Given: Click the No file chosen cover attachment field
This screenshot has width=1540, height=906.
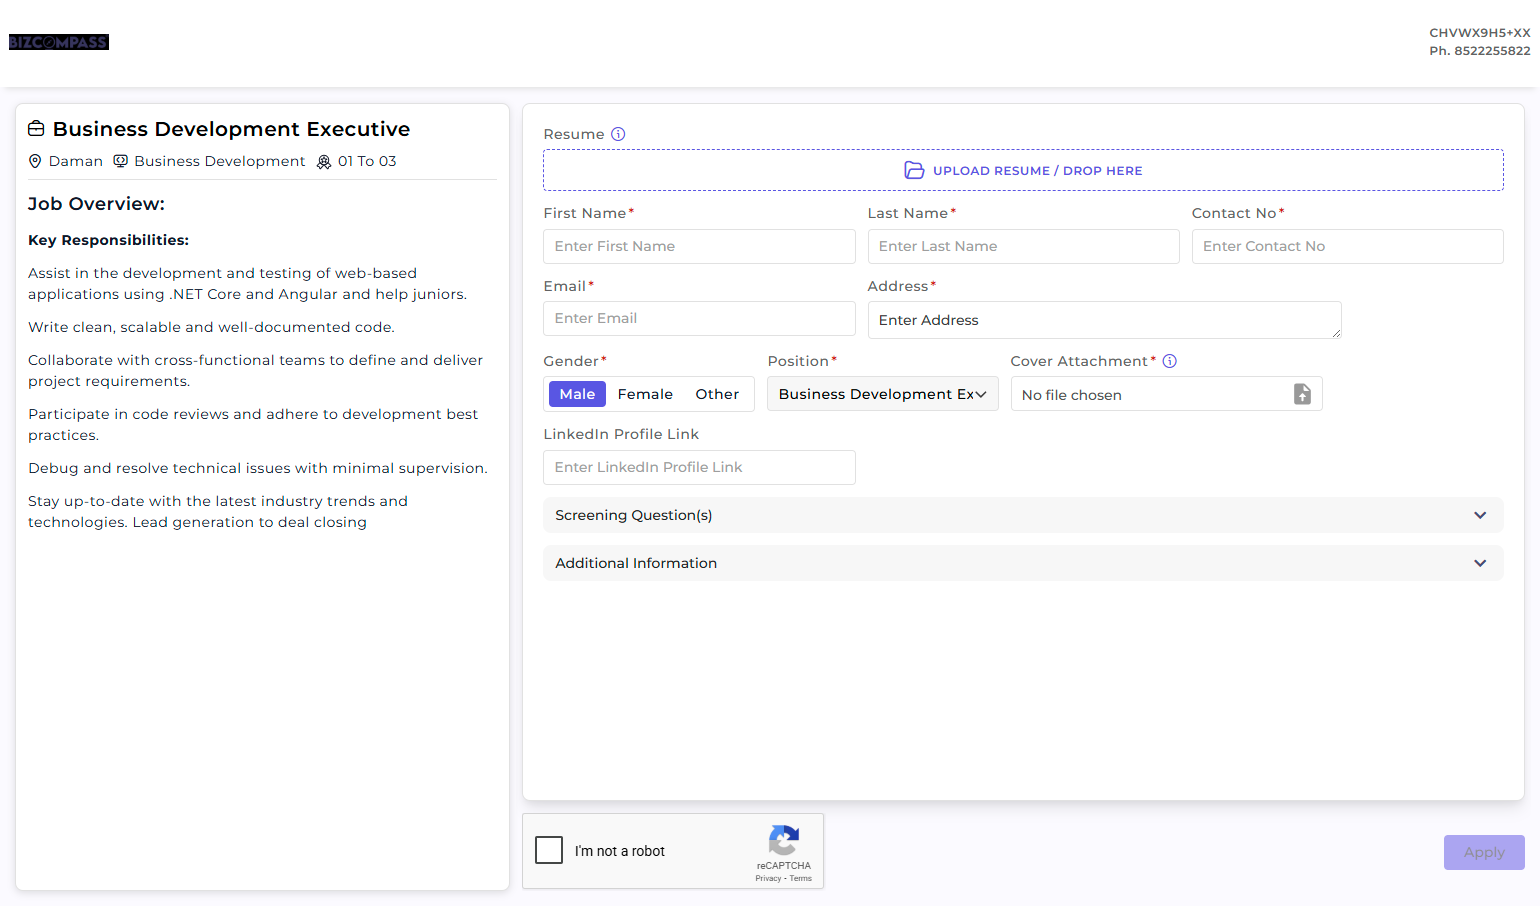Looking at the screenshot, I should pyautogui.click(x=1167, y=394).
